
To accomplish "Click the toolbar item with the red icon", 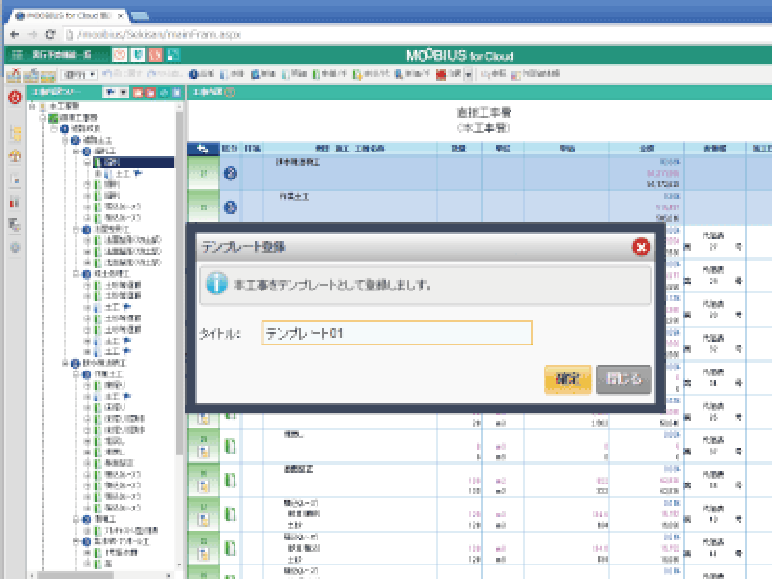I will [x=448, y=74].
